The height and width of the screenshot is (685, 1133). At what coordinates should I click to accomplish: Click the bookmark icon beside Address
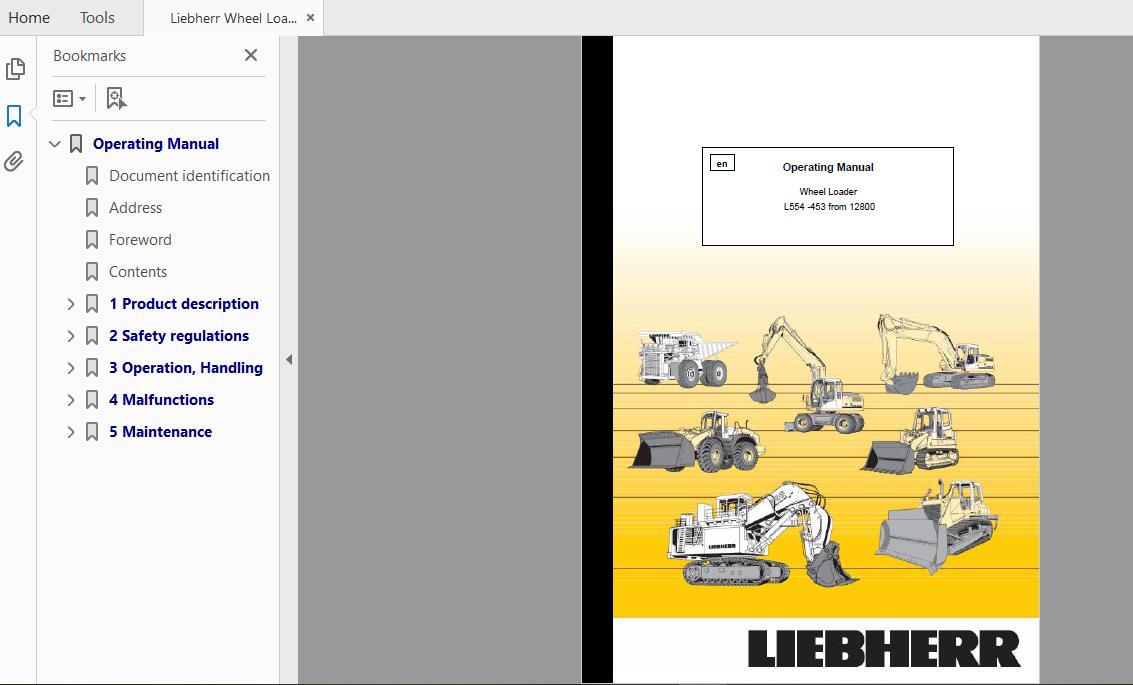(x=92, y=208)
